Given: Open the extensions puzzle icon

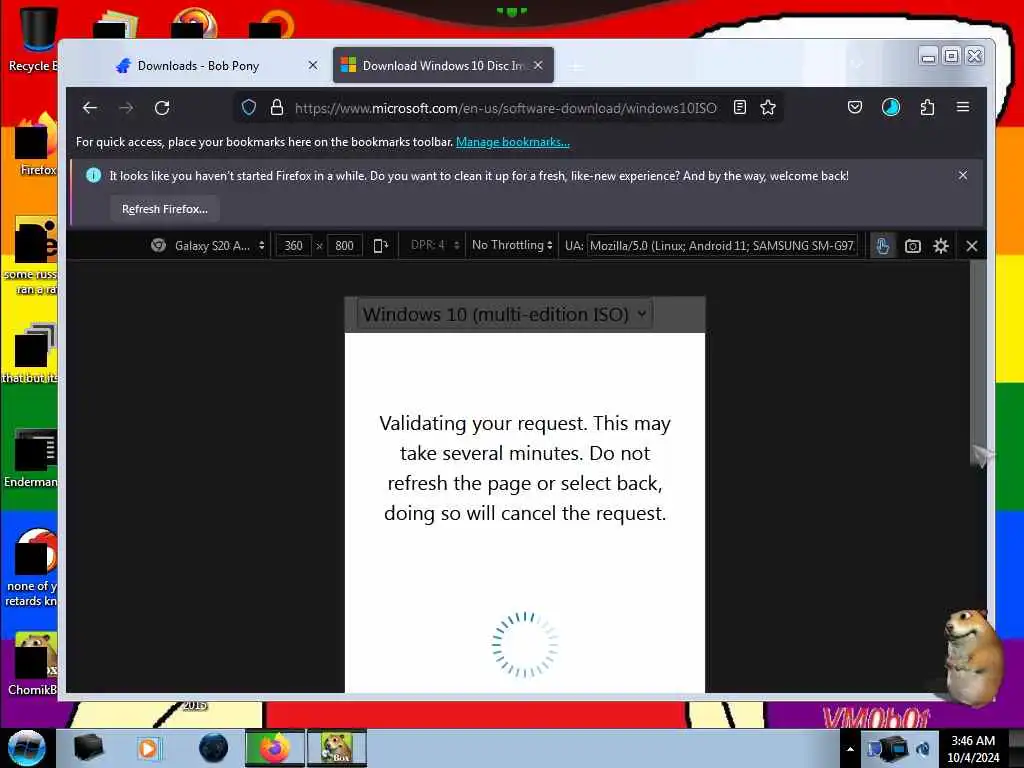Looking at the screenshot, I should coord(927,107).
